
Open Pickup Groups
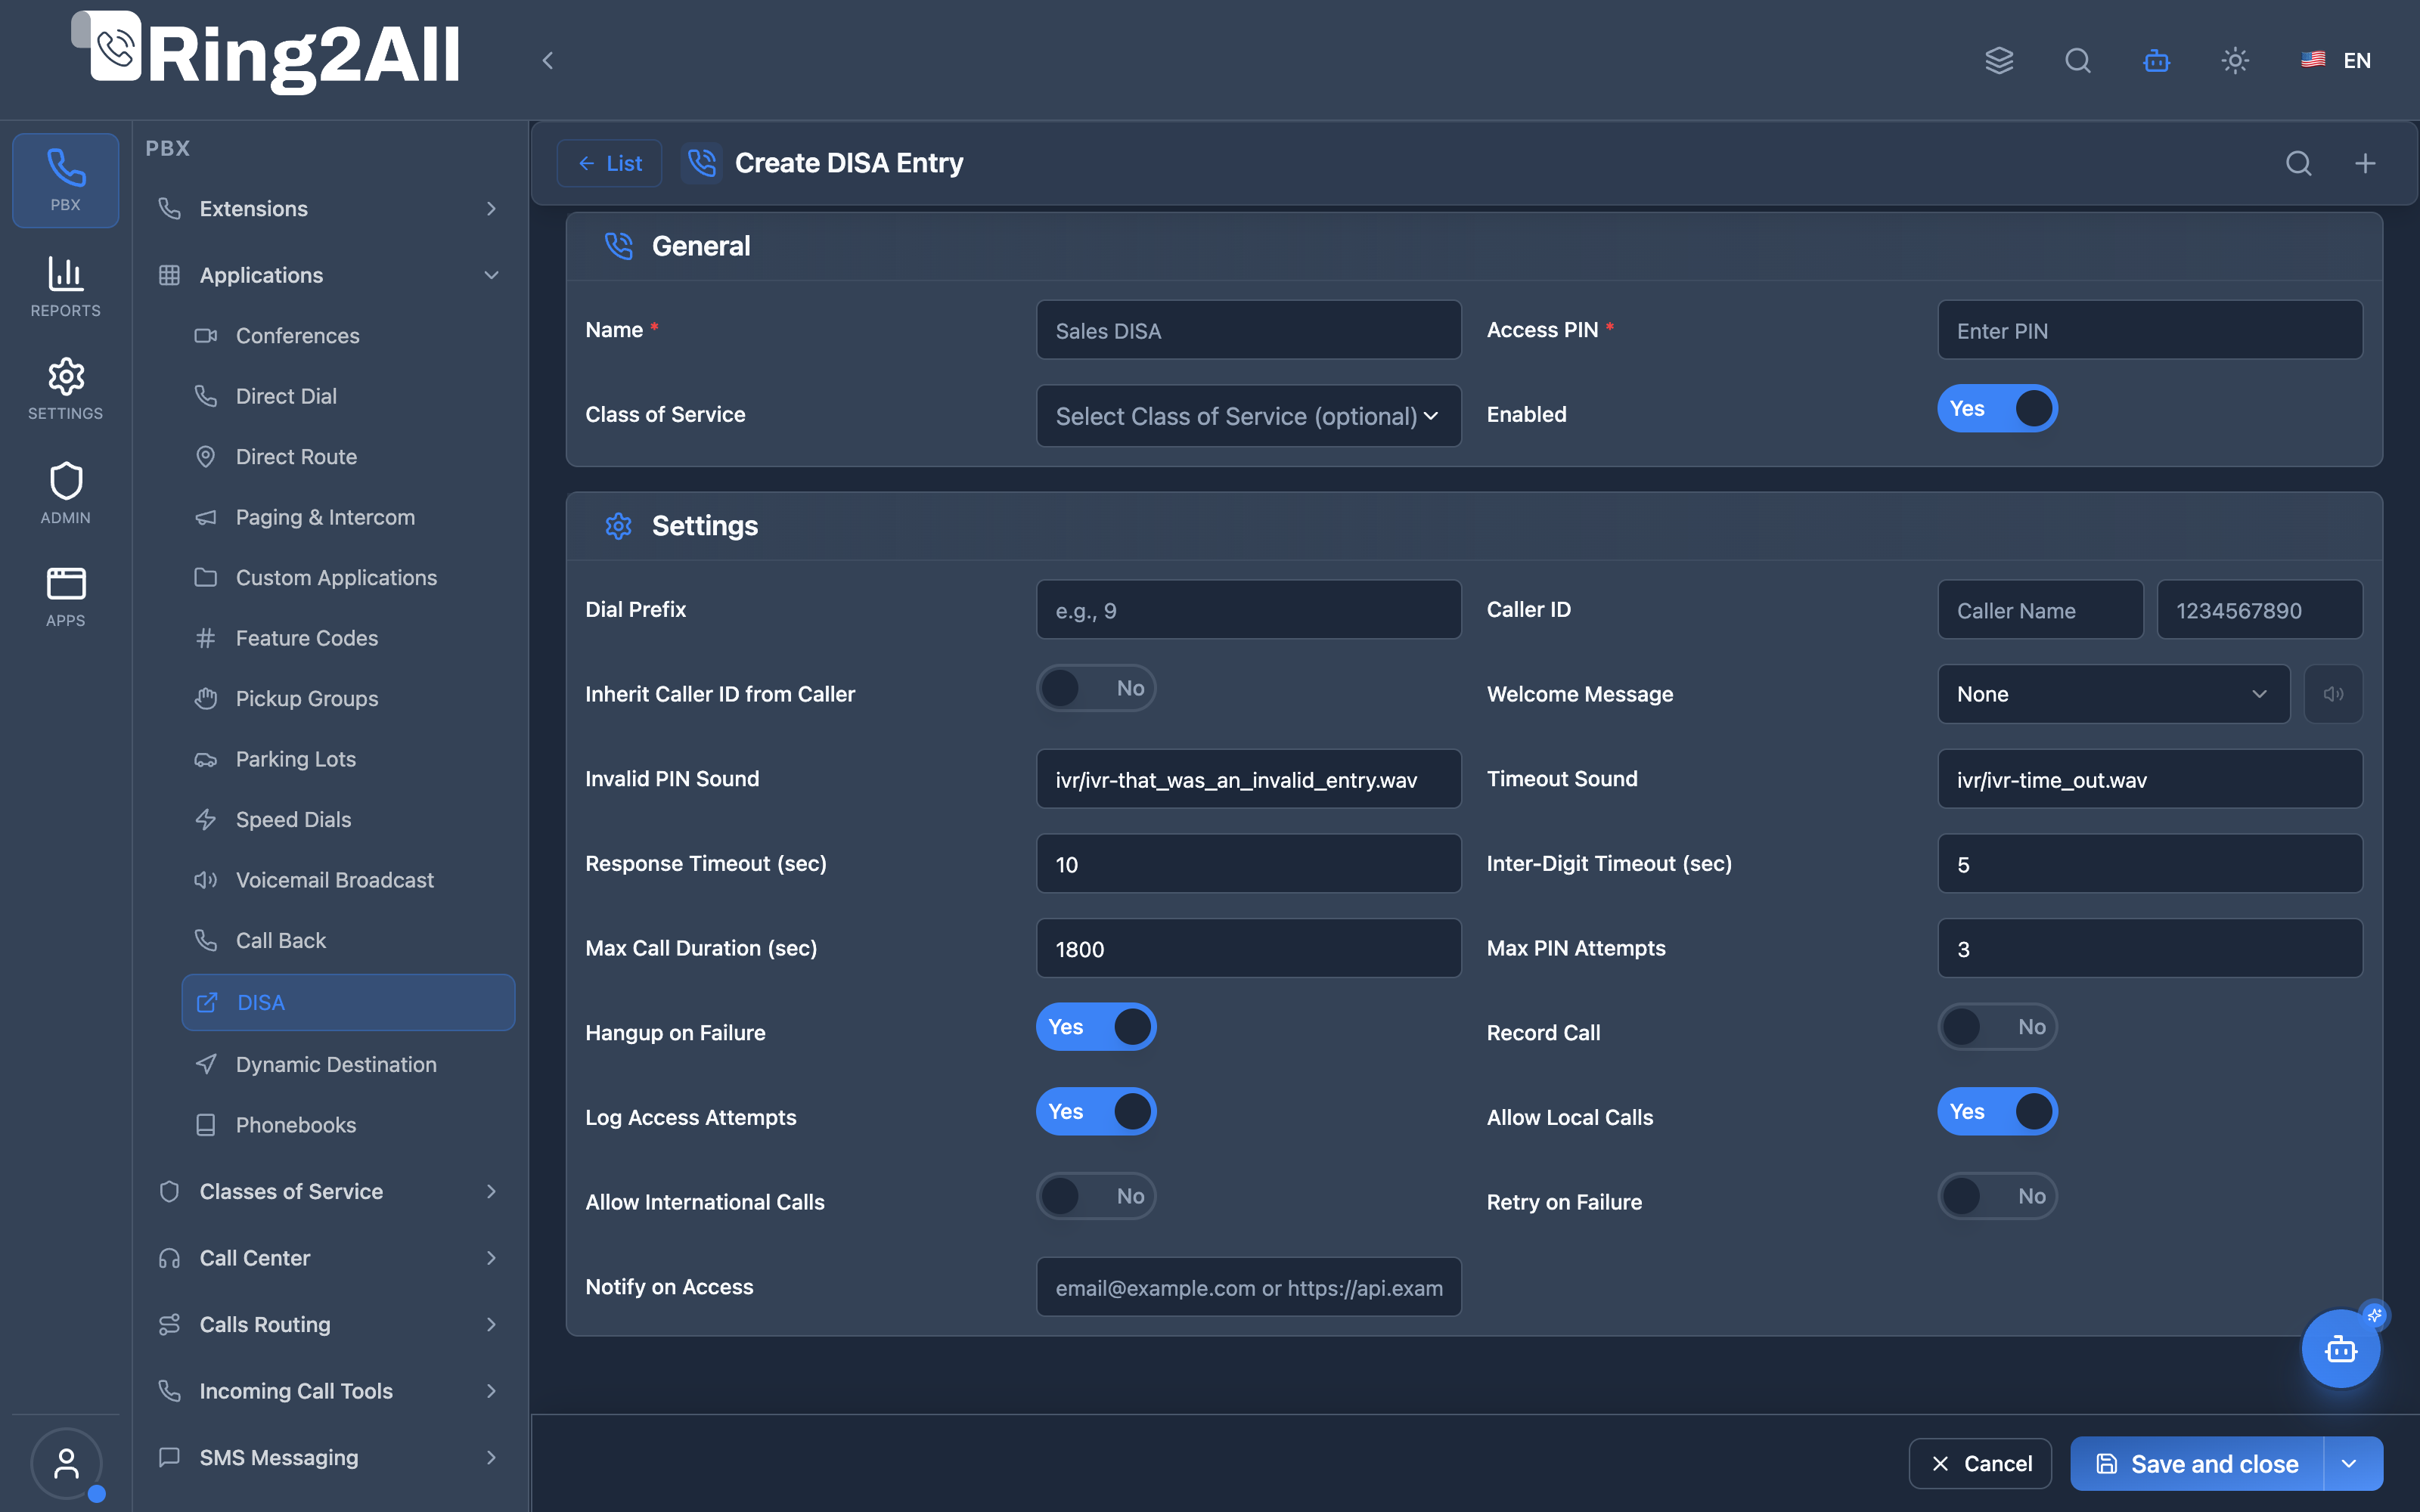348,699
